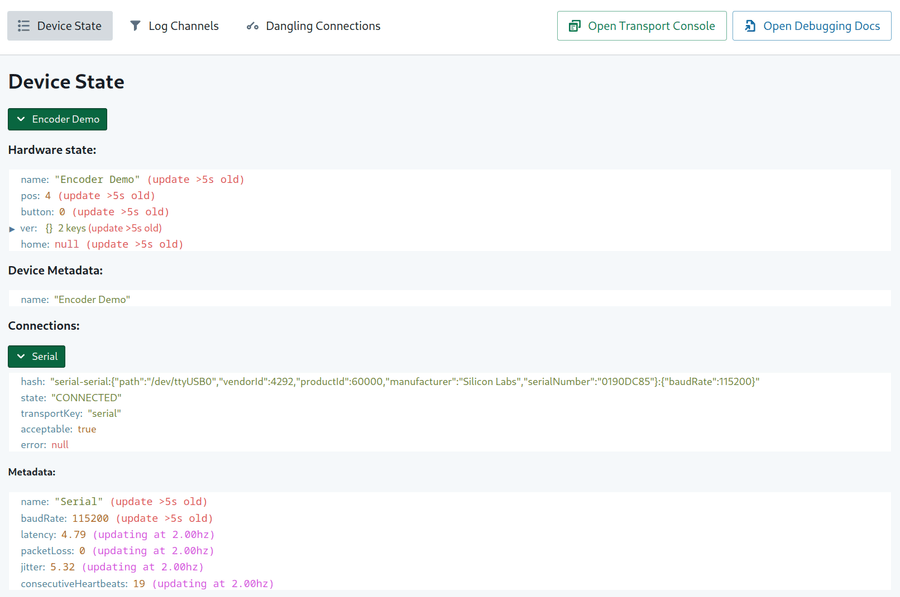Click the list icon on Device State tab
Image resolution: width=900 pixels, height=597 pixels.
[24, 26]
